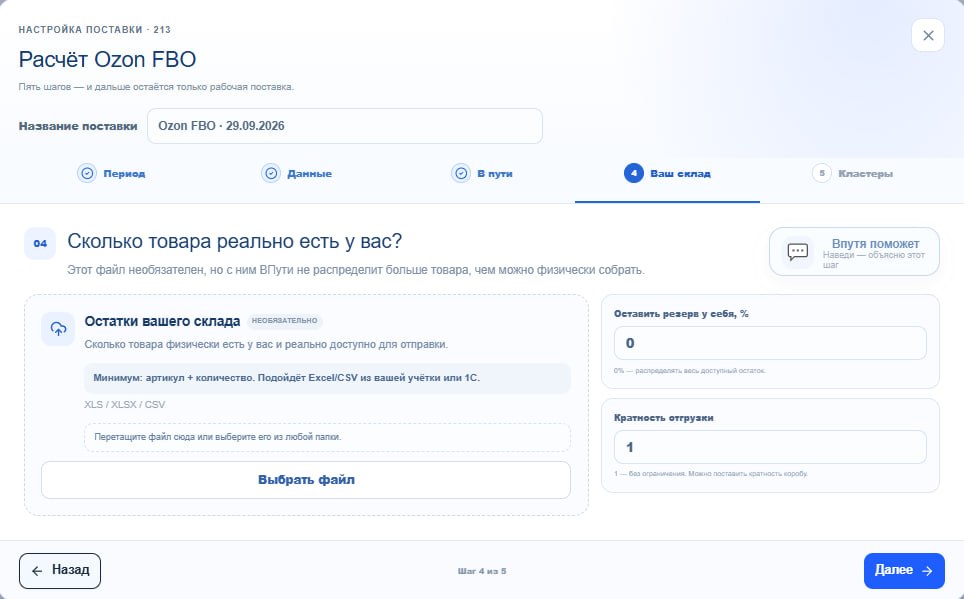964x599 pixels.
Task: Click the 0% reserve hint text
Action: (x=690, y=371)
